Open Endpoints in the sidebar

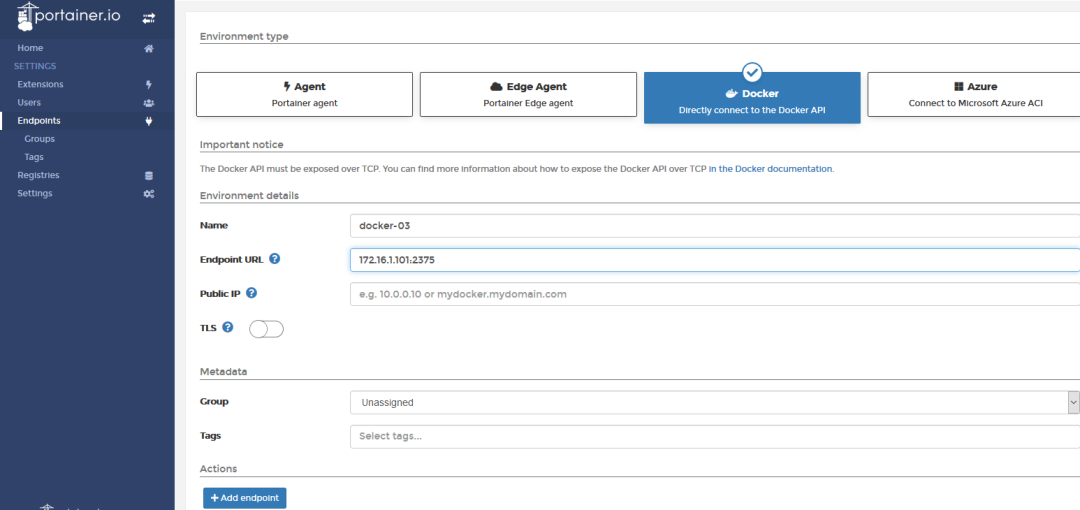[39, 121]
